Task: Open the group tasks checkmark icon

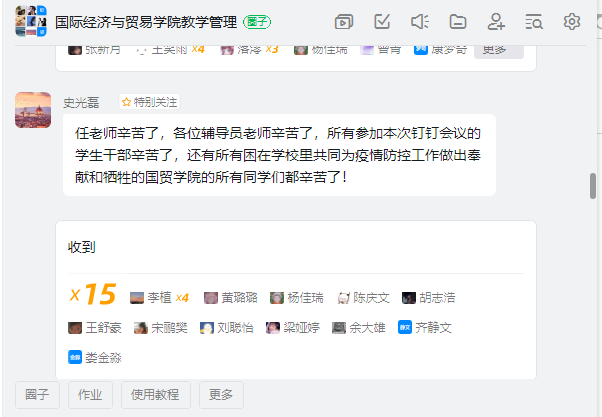Action: 382,22
